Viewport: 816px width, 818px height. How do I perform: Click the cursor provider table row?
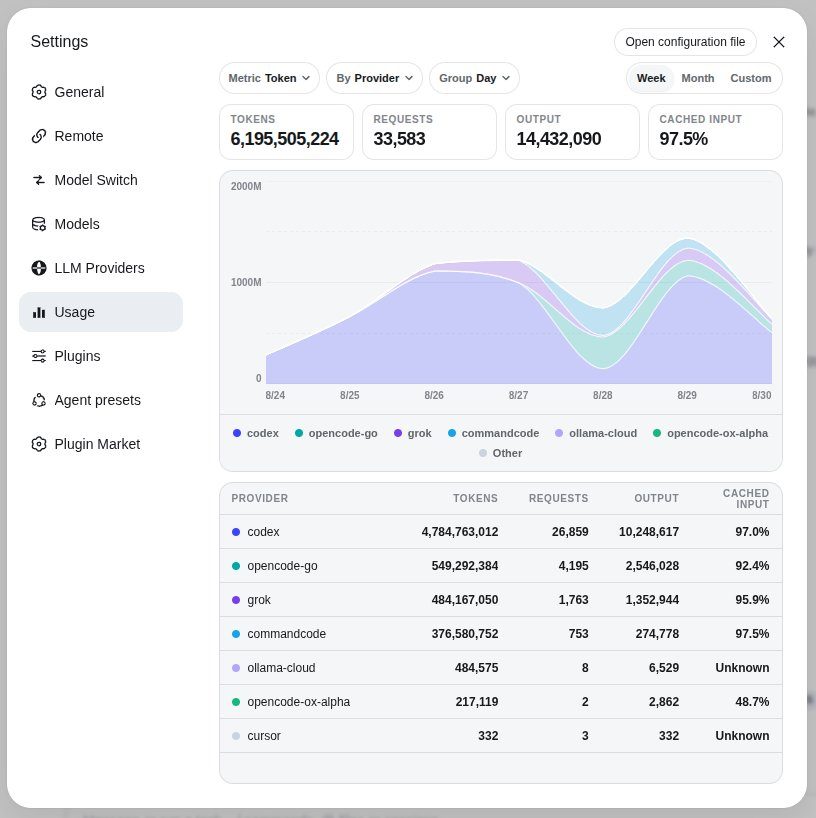501,736
